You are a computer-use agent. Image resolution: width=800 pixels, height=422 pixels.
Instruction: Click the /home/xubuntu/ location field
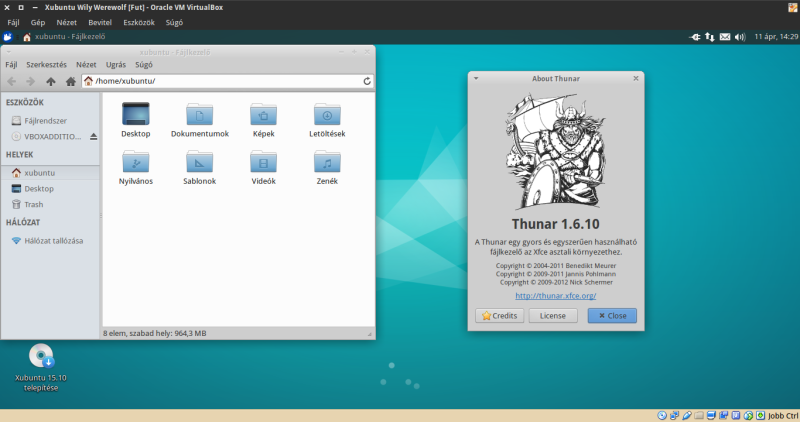click(228, 81)
